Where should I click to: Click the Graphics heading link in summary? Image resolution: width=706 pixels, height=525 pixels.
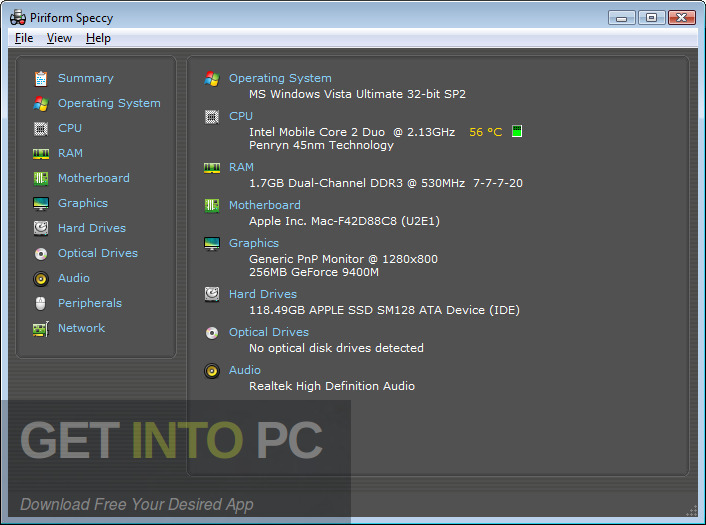254,244
